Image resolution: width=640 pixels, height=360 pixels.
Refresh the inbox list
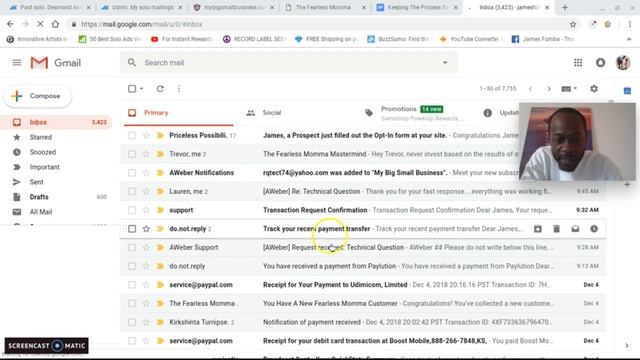click(x=160, y=89)
